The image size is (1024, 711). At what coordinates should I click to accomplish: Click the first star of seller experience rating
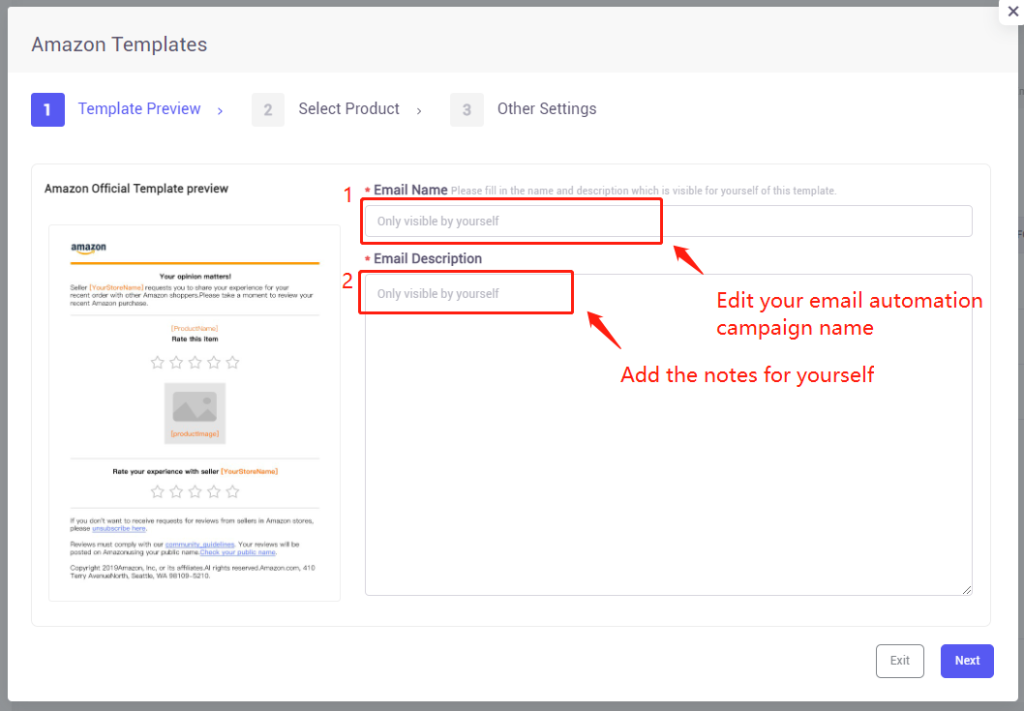(157, 492)
